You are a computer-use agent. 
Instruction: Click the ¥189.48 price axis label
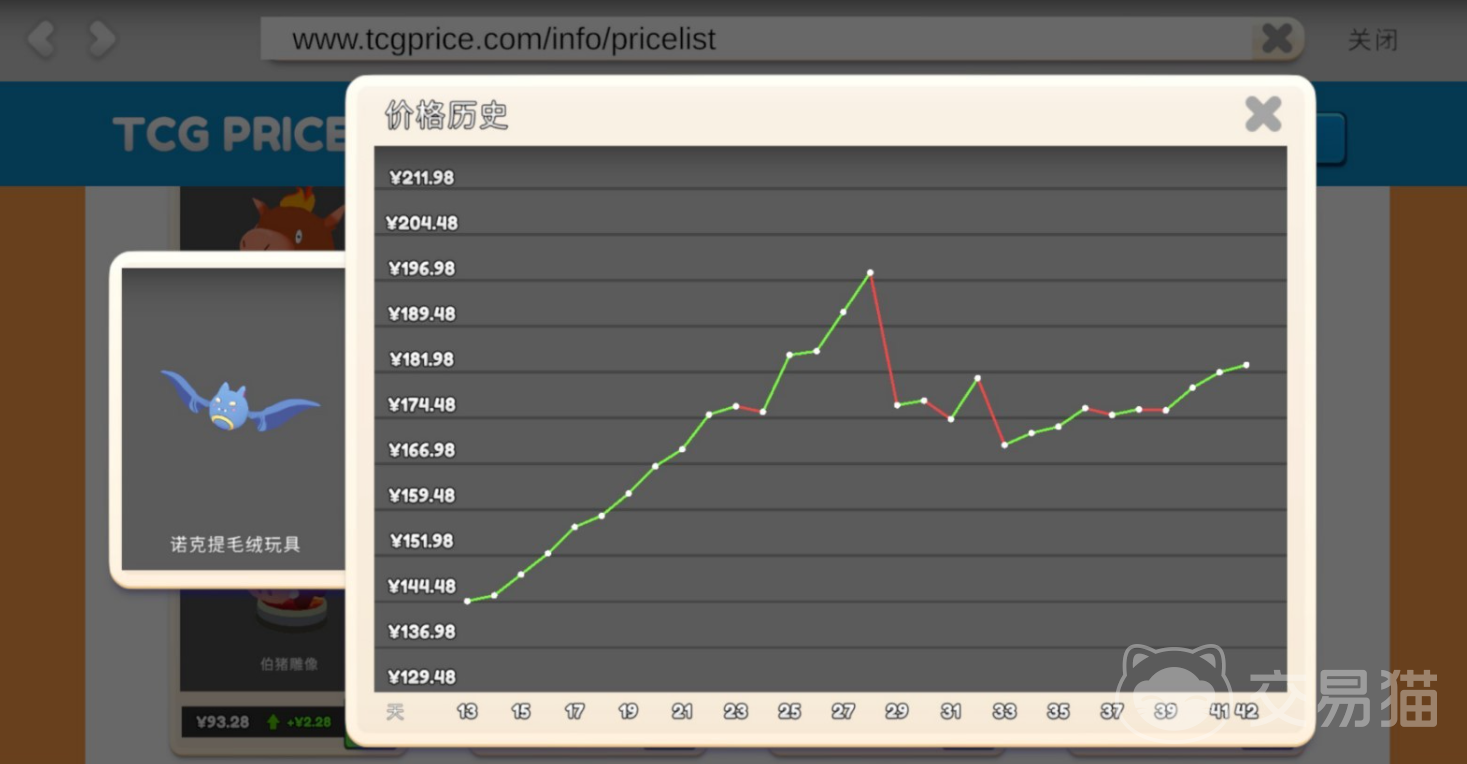click(421, 314)
